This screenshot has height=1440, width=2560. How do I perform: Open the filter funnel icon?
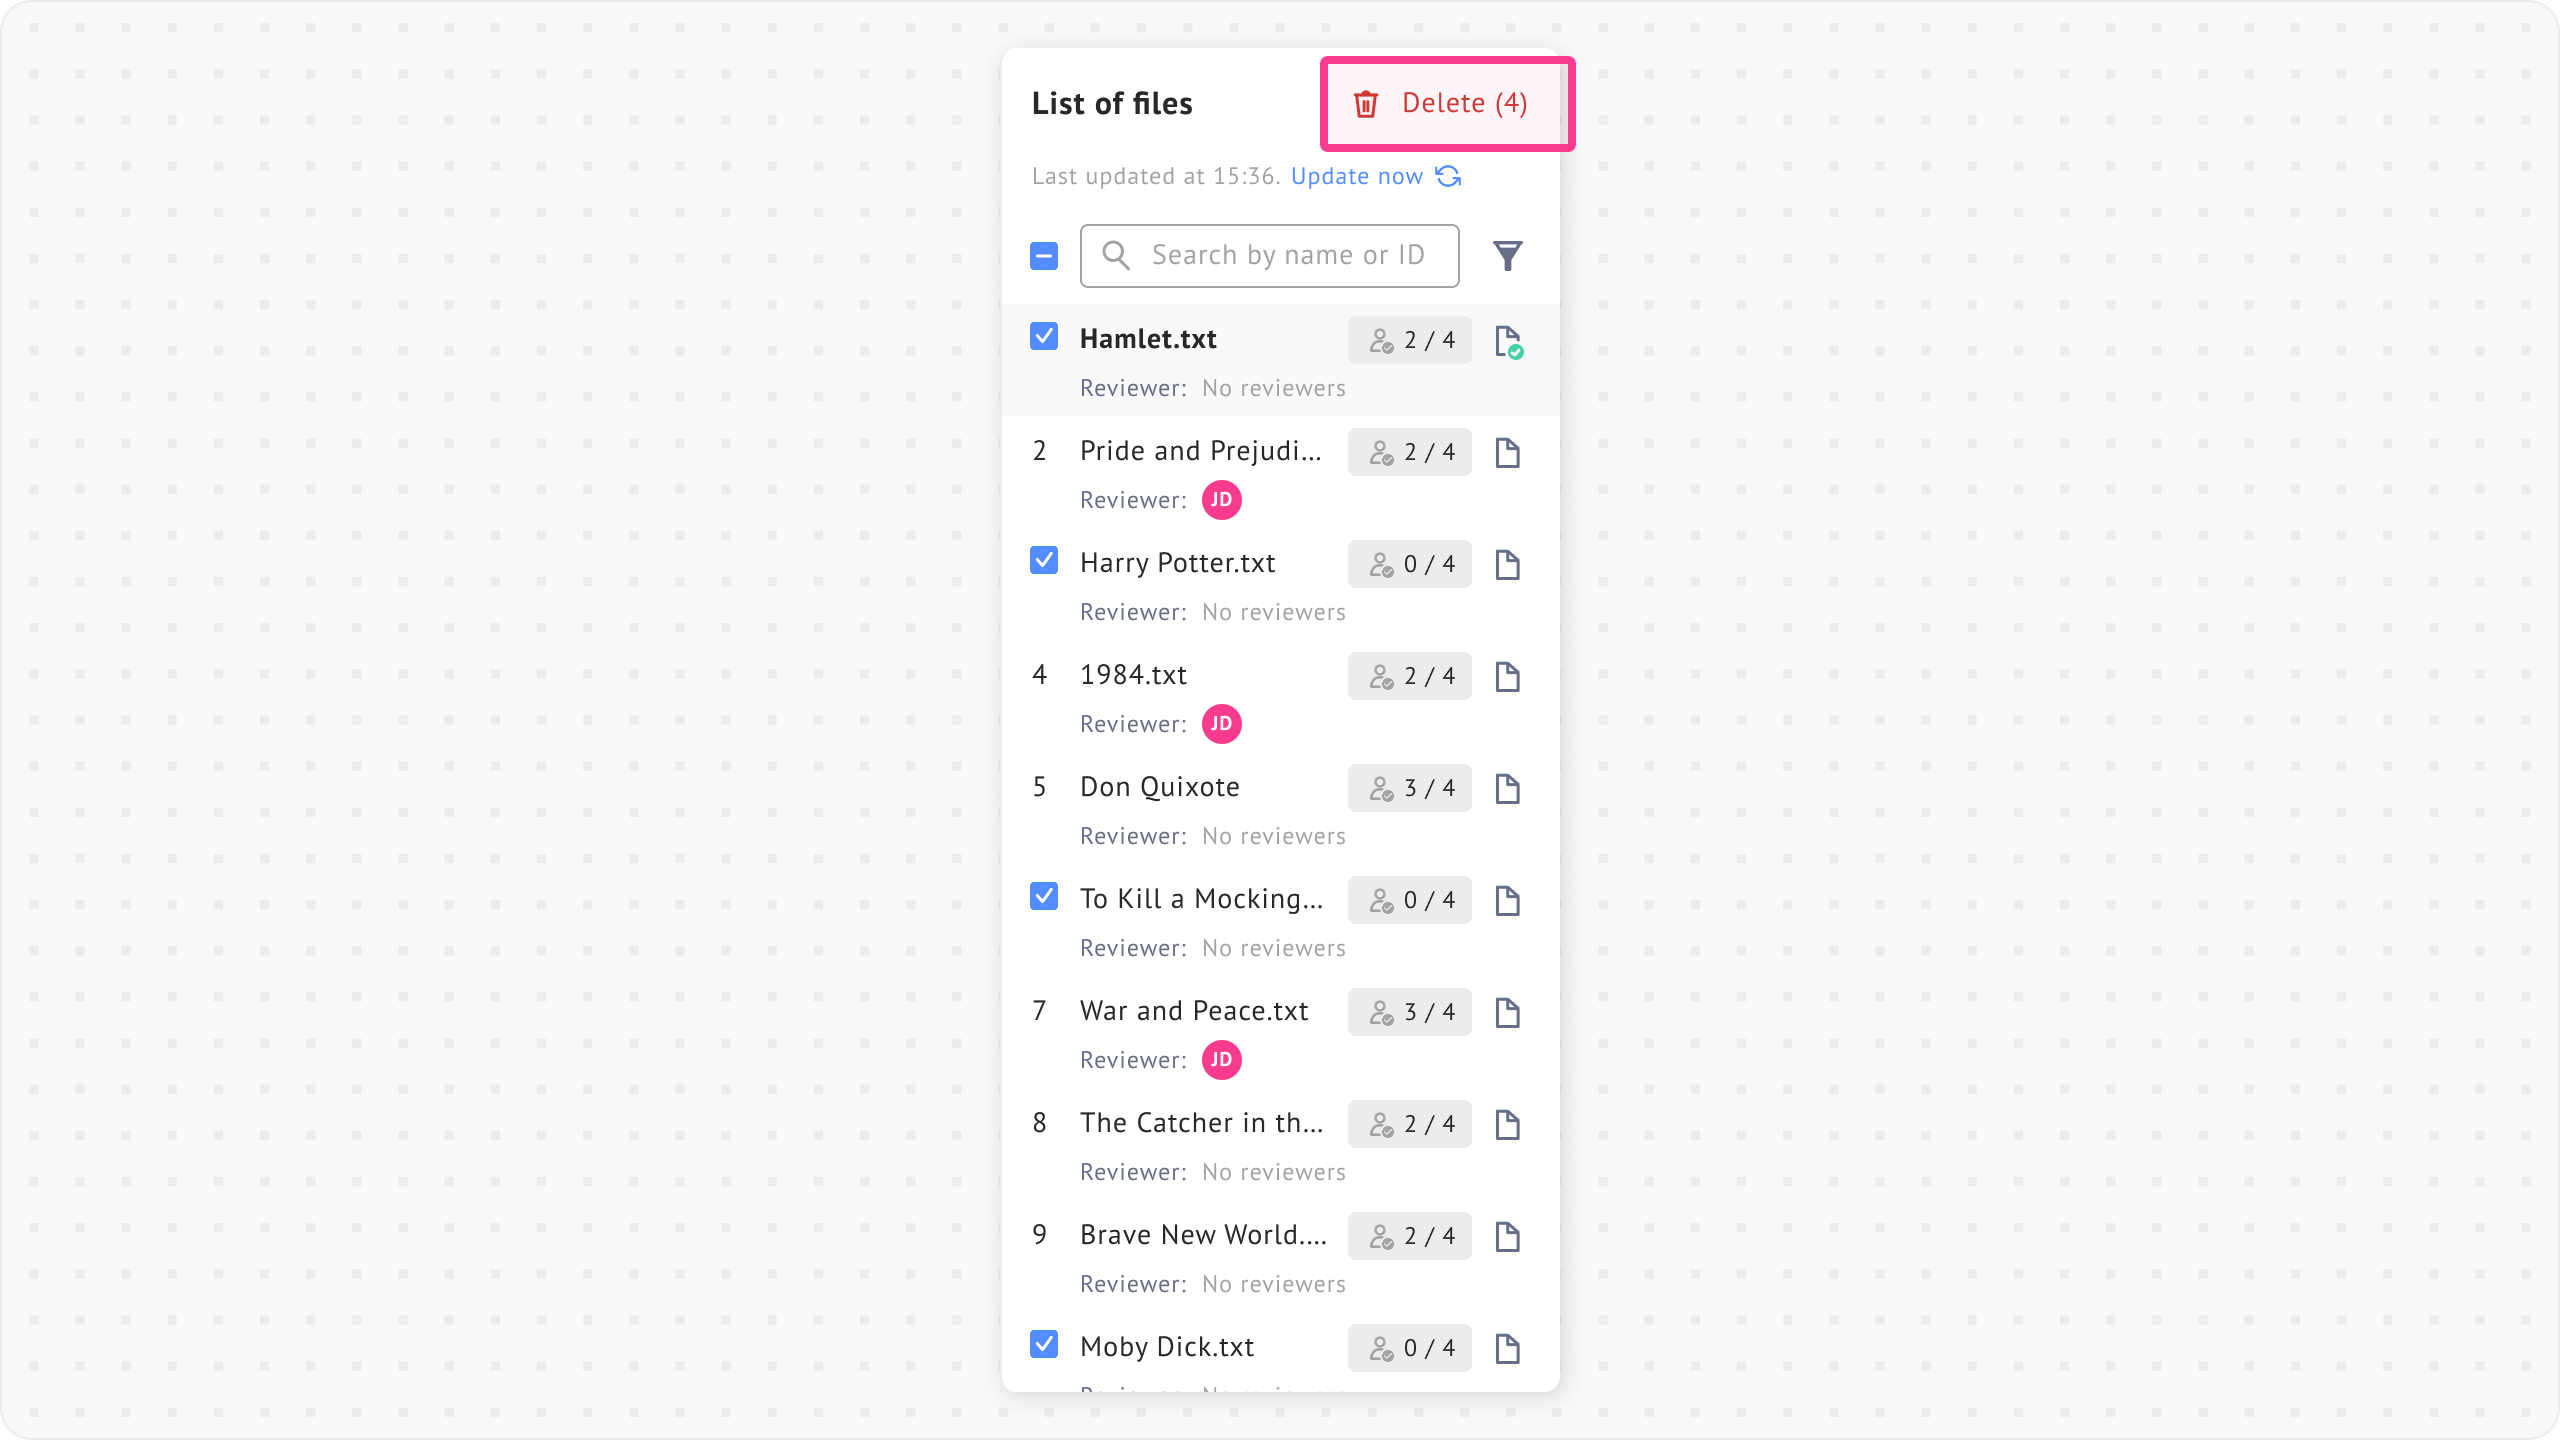click(1508, 256)
